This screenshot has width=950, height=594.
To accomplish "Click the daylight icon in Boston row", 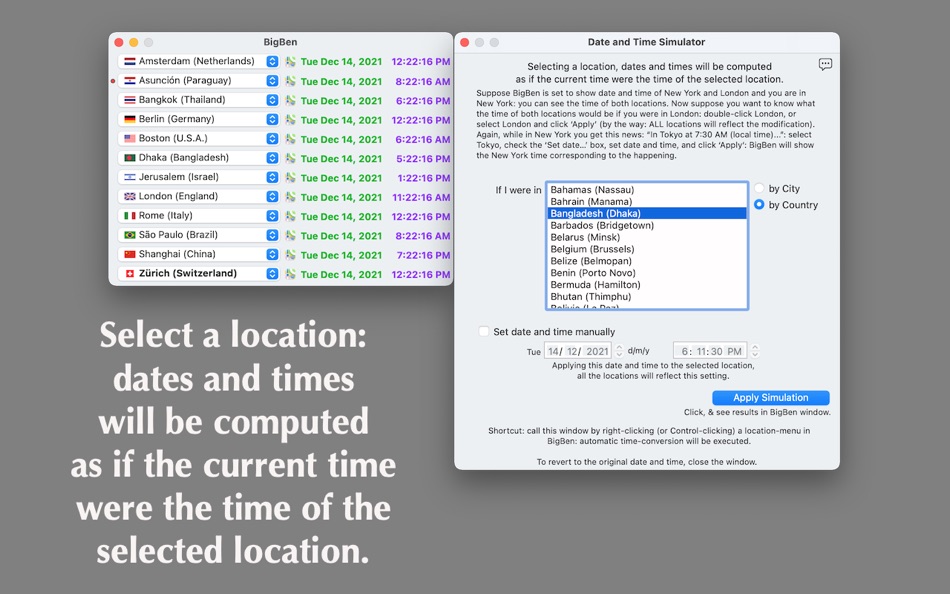I will (291, 139).
